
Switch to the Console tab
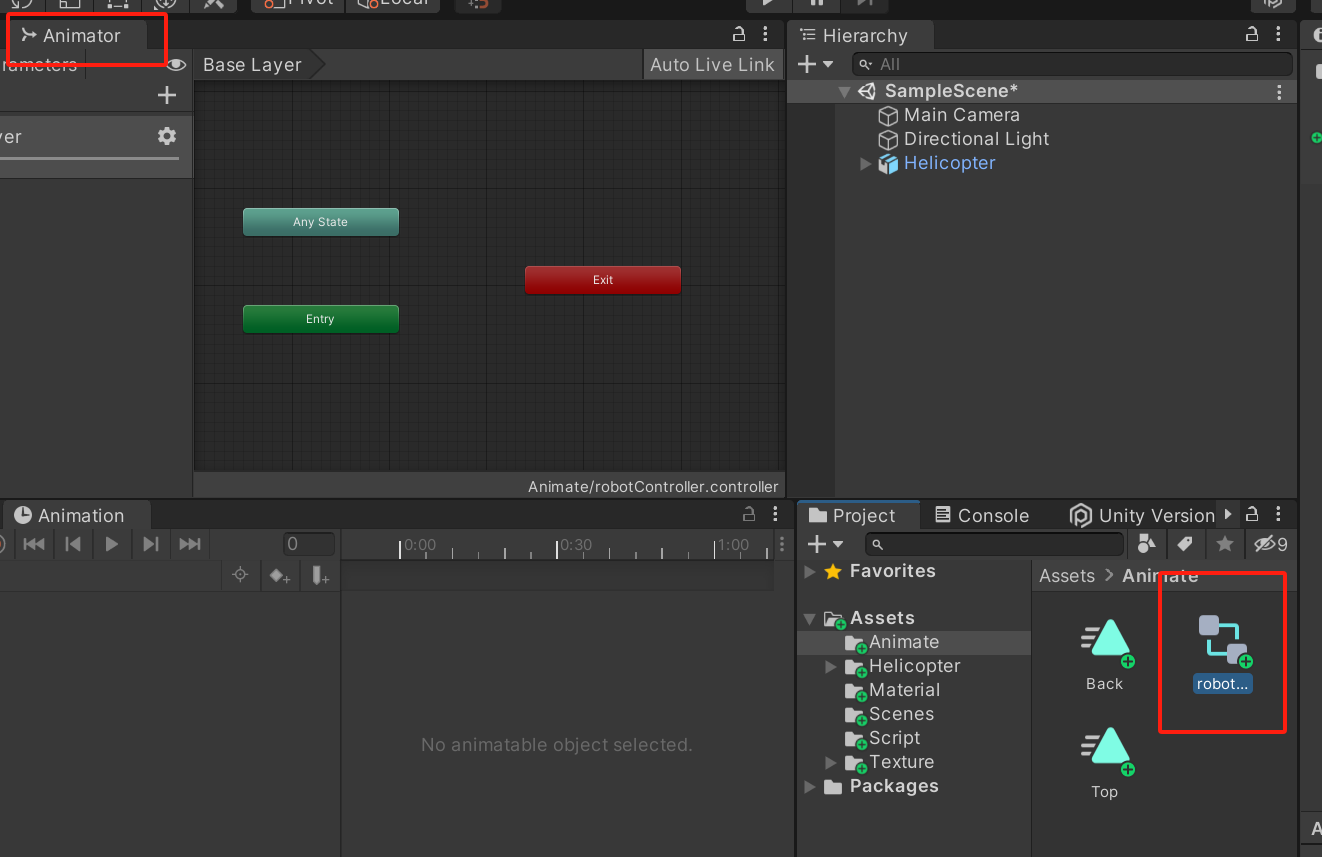tap(982, 516)
